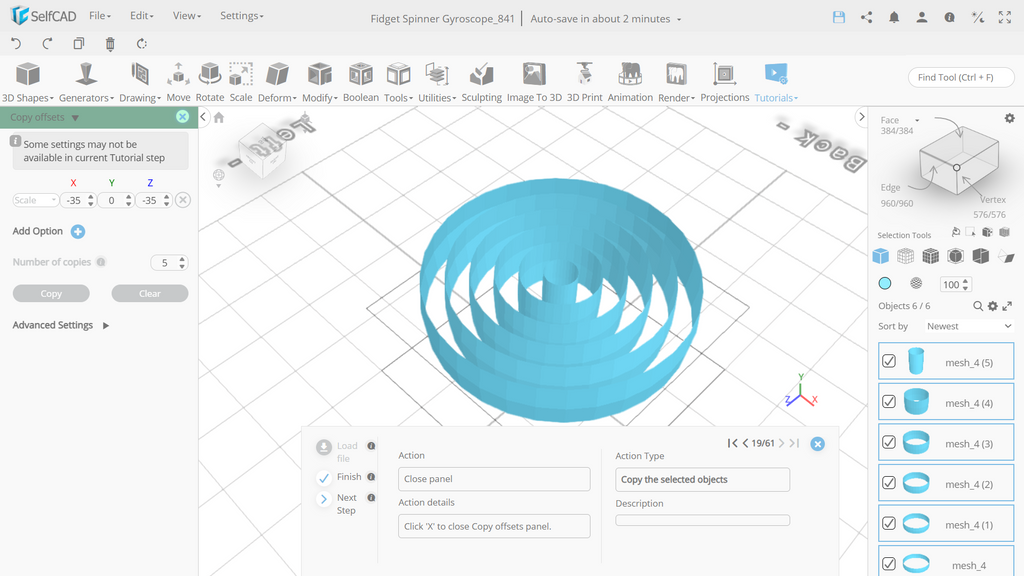Uncheck the mesh_4 (5) object checkbox
This screenshot has height=576, width=1024.
tap(889, 361)
